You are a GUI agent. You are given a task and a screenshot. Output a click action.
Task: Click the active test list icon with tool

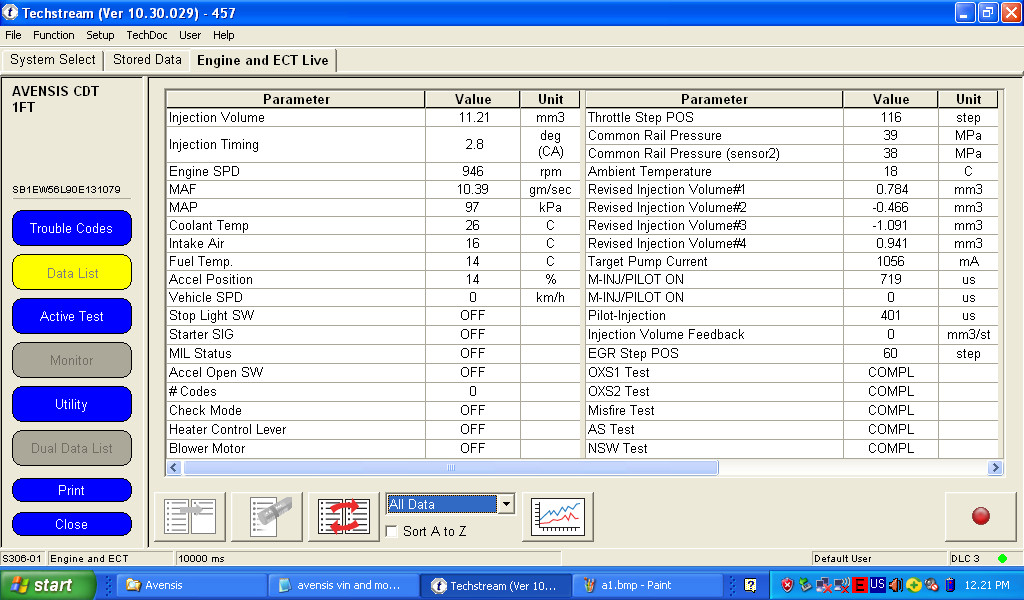click(267, 516)
